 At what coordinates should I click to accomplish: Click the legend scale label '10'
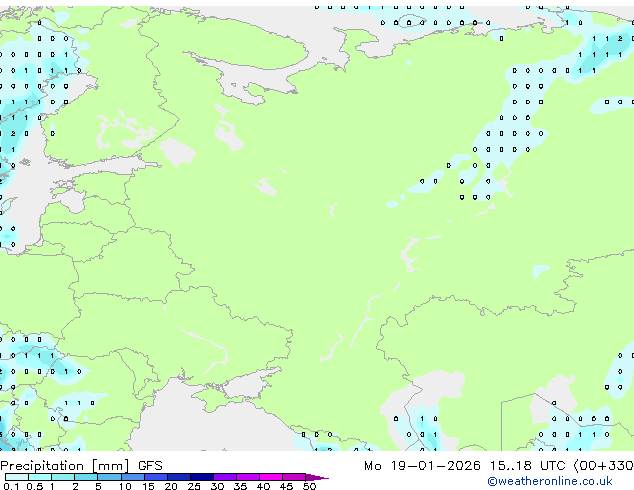pos(125,486)
